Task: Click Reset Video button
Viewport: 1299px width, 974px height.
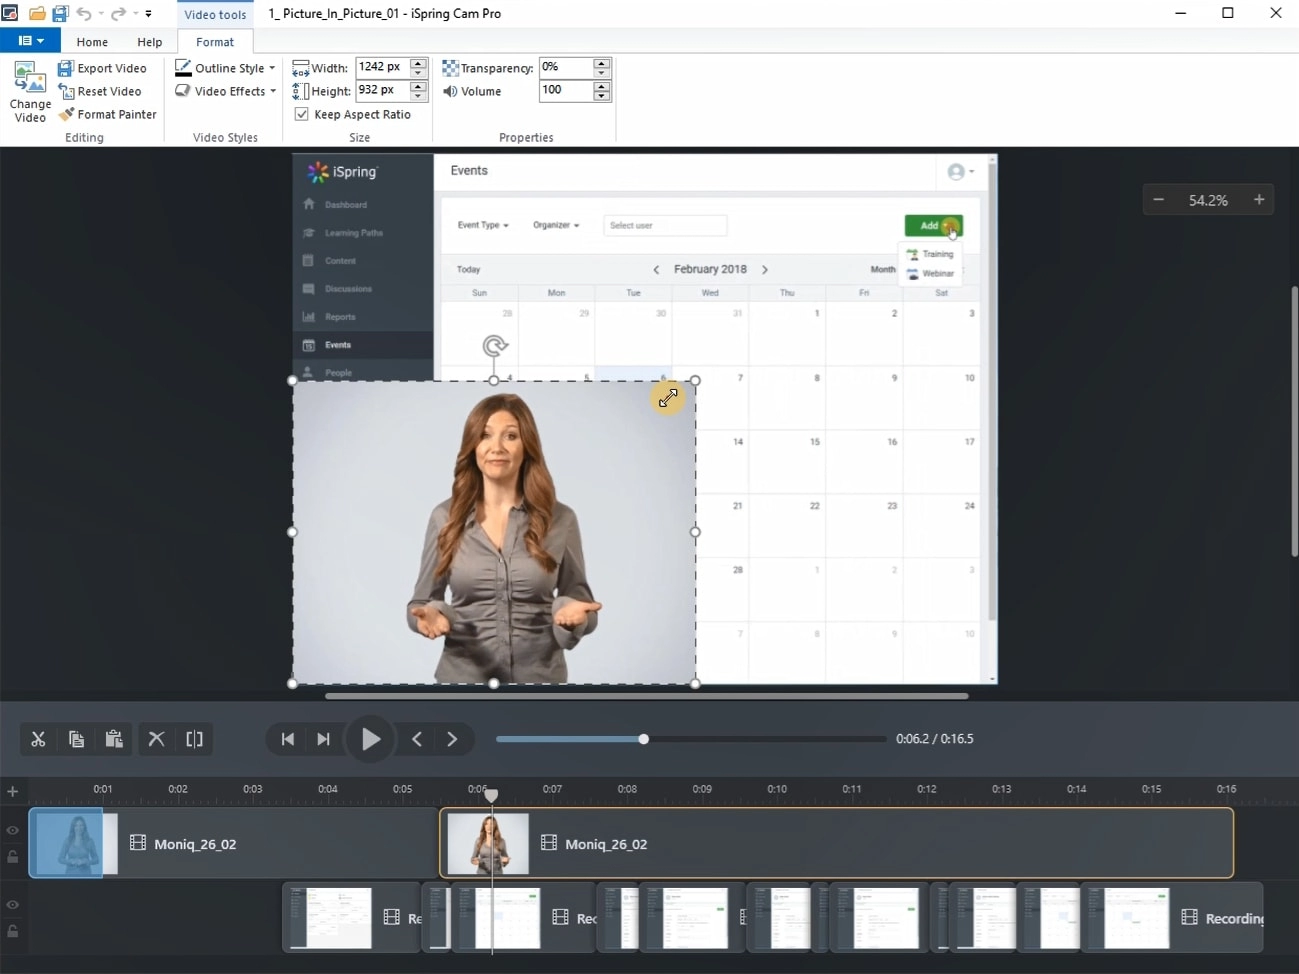Action: tap(100, 91)
